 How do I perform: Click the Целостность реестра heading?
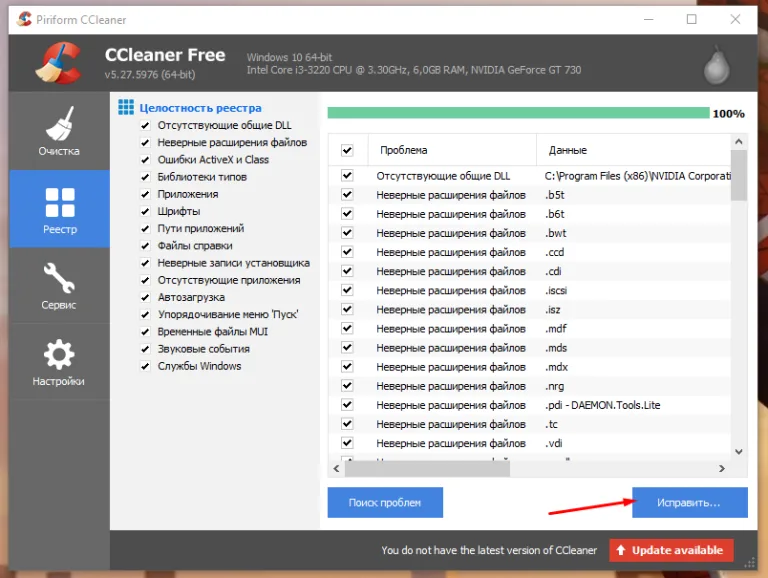tap(200, 108)
